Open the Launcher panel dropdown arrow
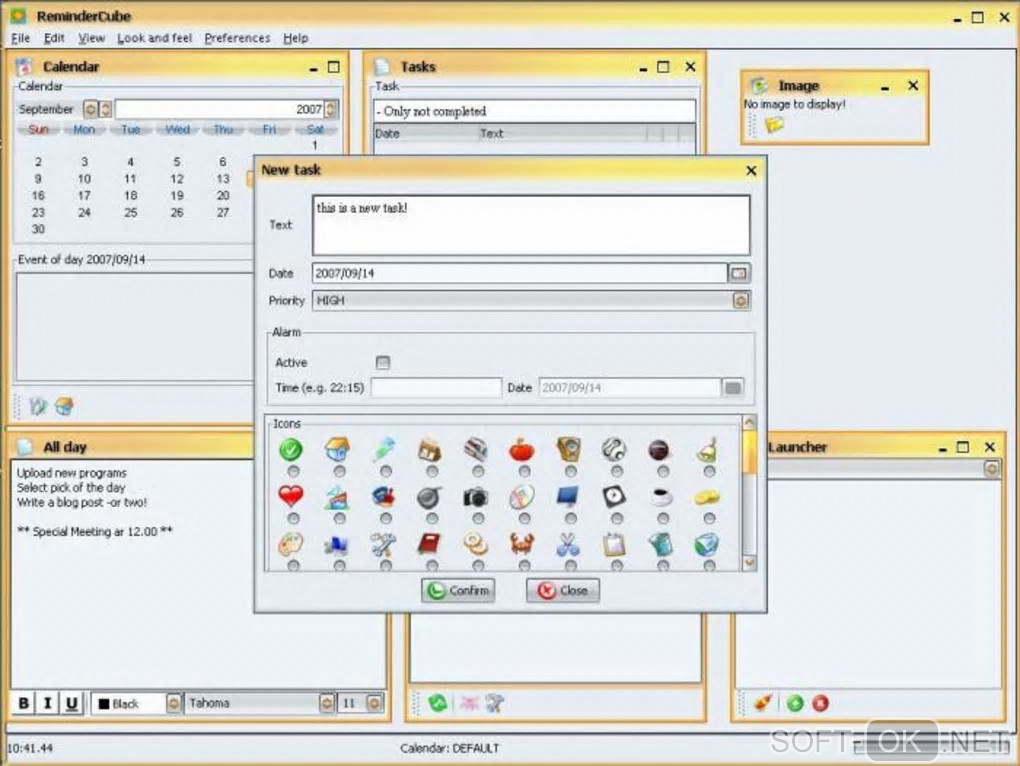Screen dimensions: 1020x766 pos(991,468)
